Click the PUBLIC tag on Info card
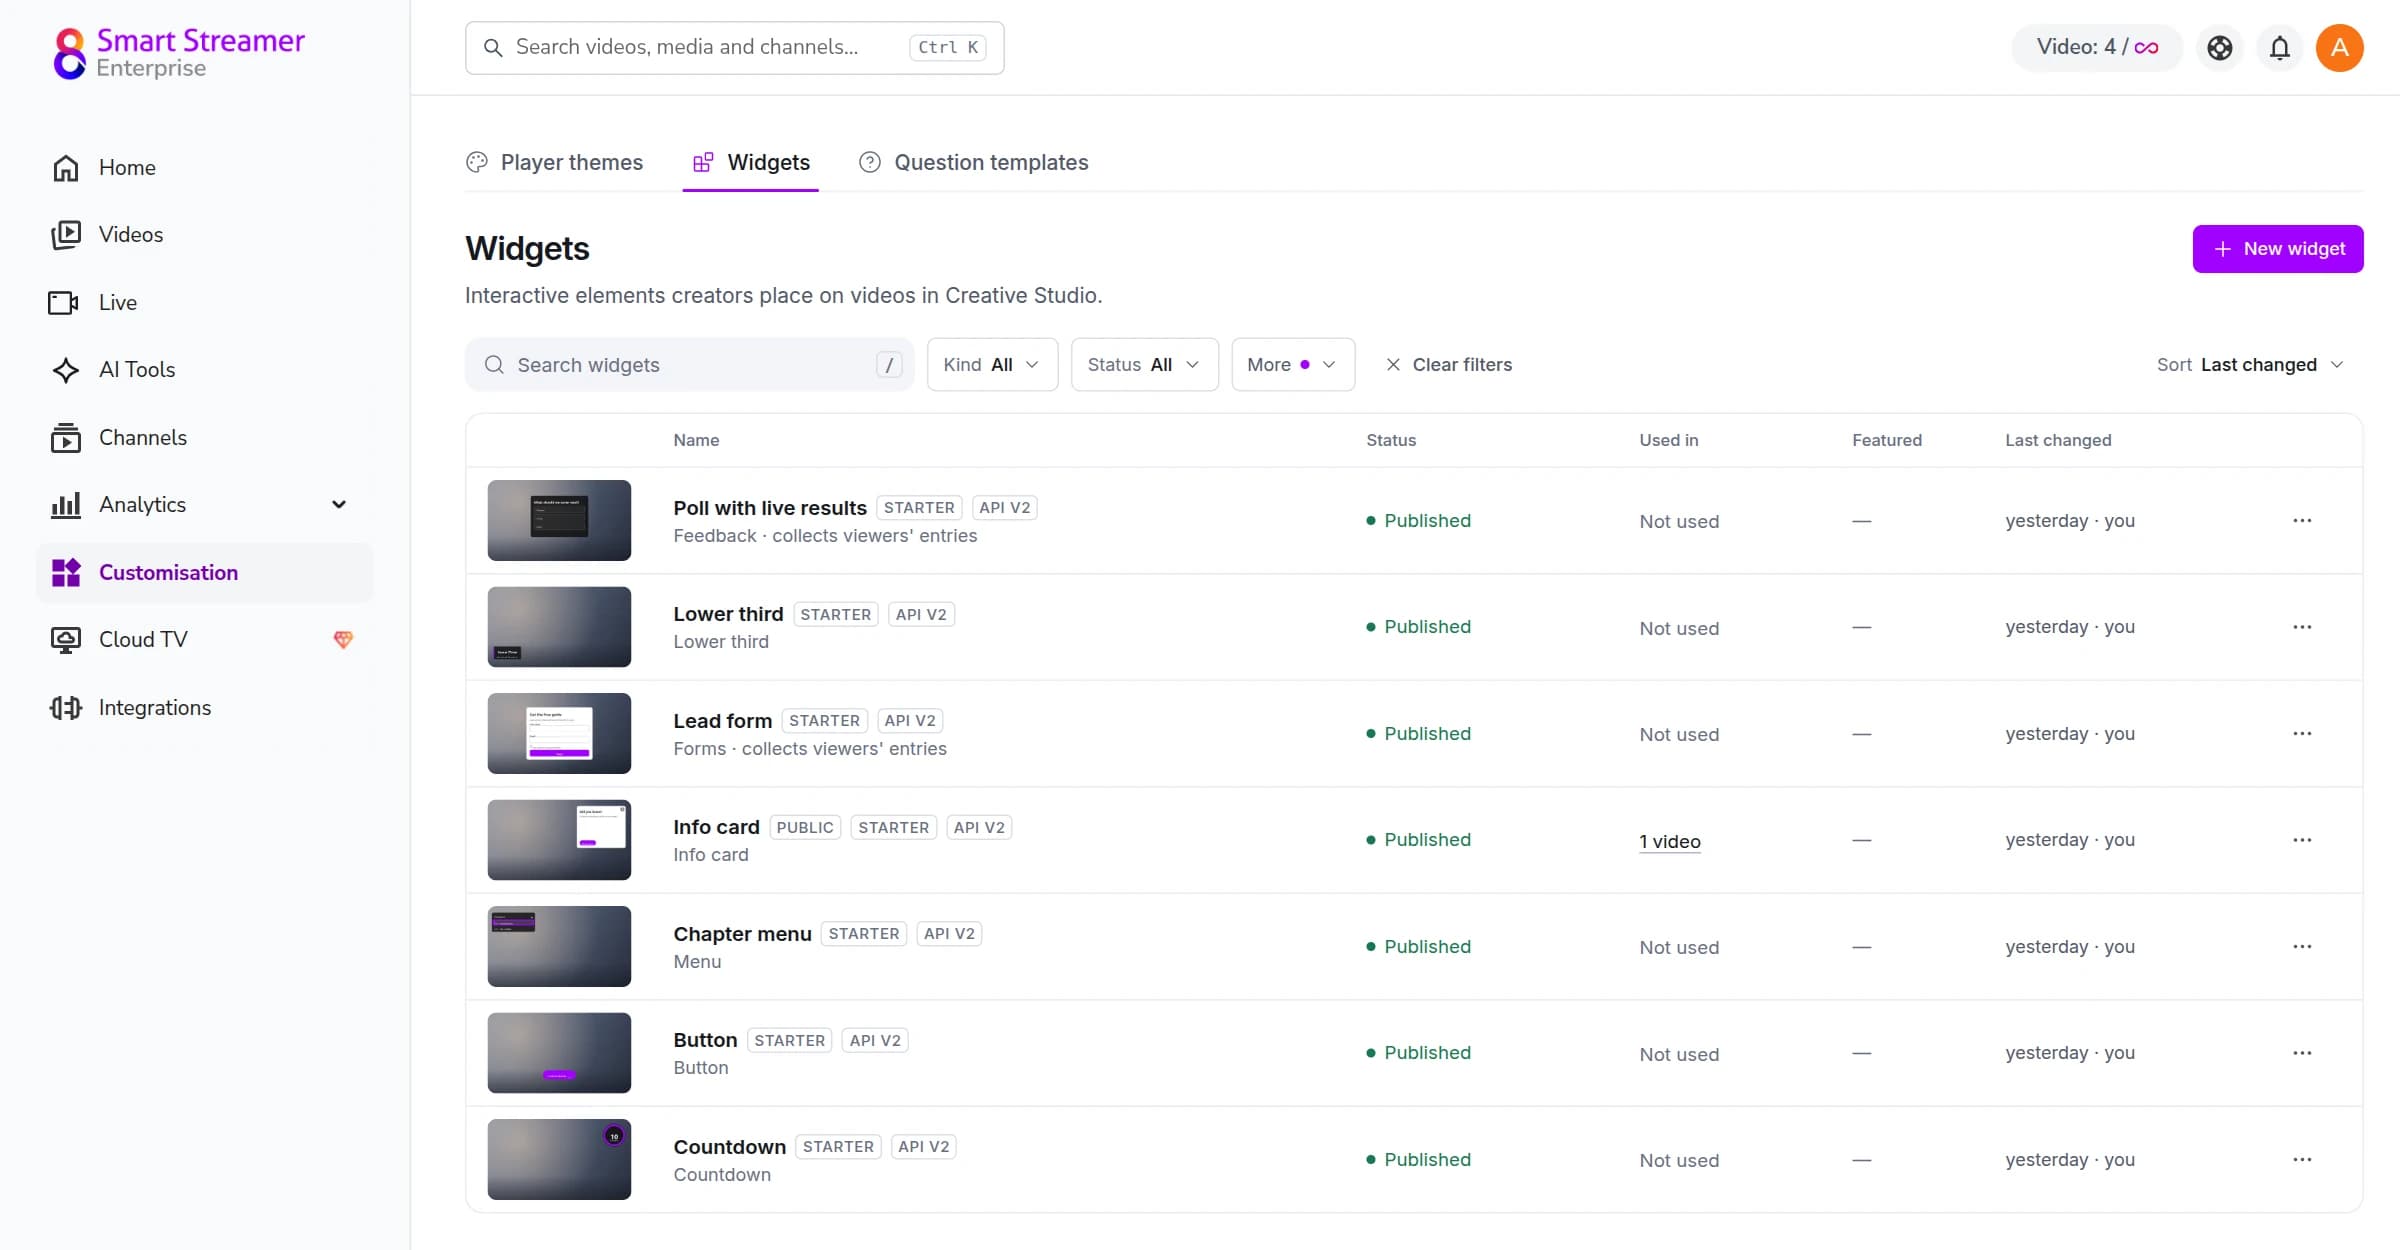This screenshot has width=2400, height=1250. 804,827
